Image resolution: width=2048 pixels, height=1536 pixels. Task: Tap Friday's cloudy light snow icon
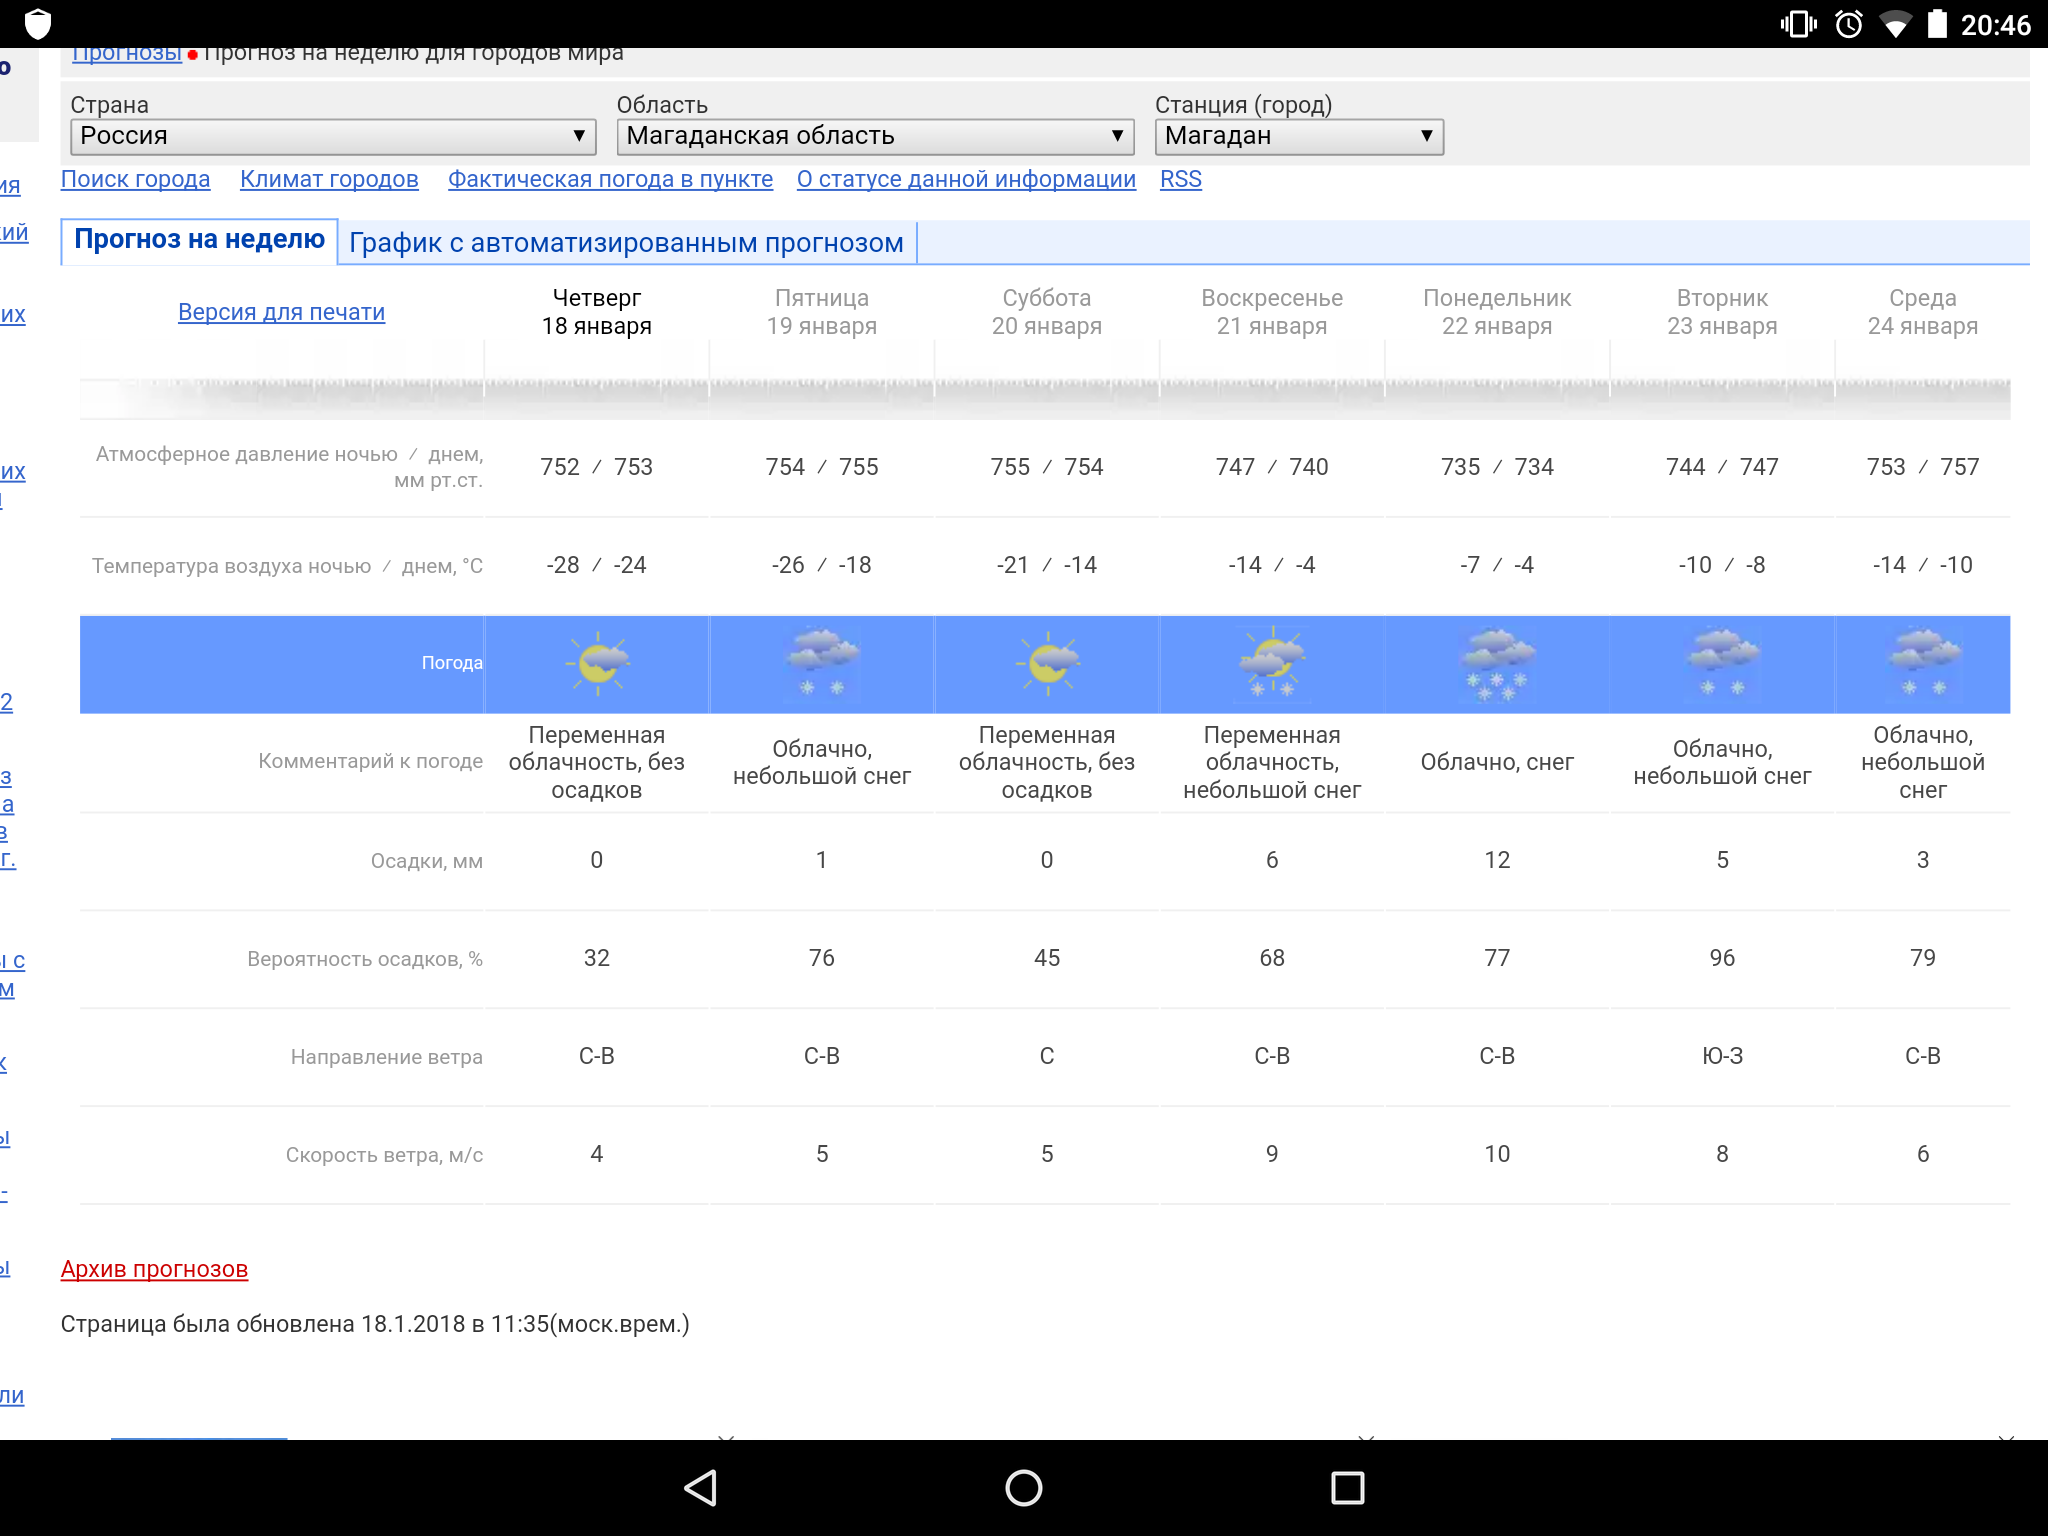(x=822, y=664)
